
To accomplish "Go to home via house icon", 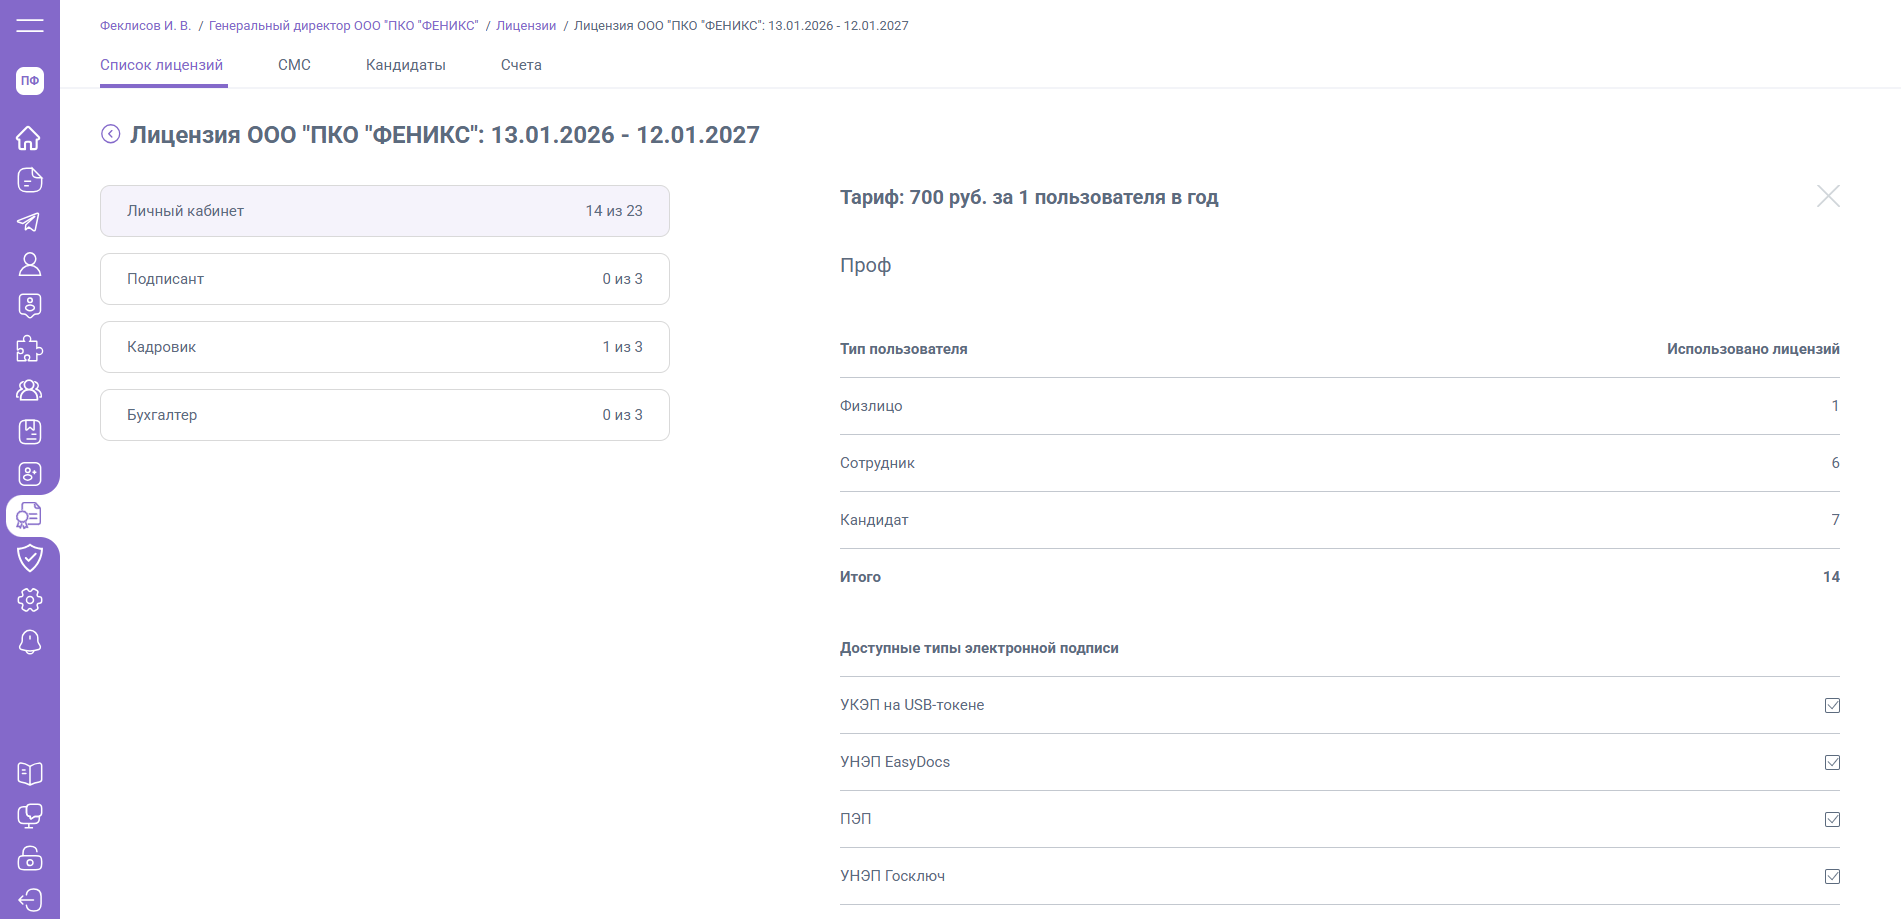I will [x=29, y=138].
